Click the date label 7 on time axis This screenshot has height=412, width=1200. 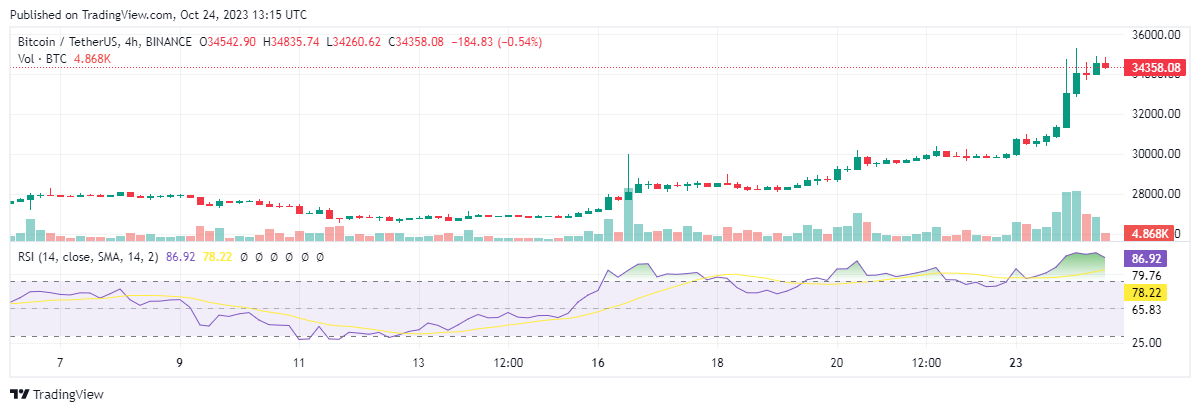[60, 362]
